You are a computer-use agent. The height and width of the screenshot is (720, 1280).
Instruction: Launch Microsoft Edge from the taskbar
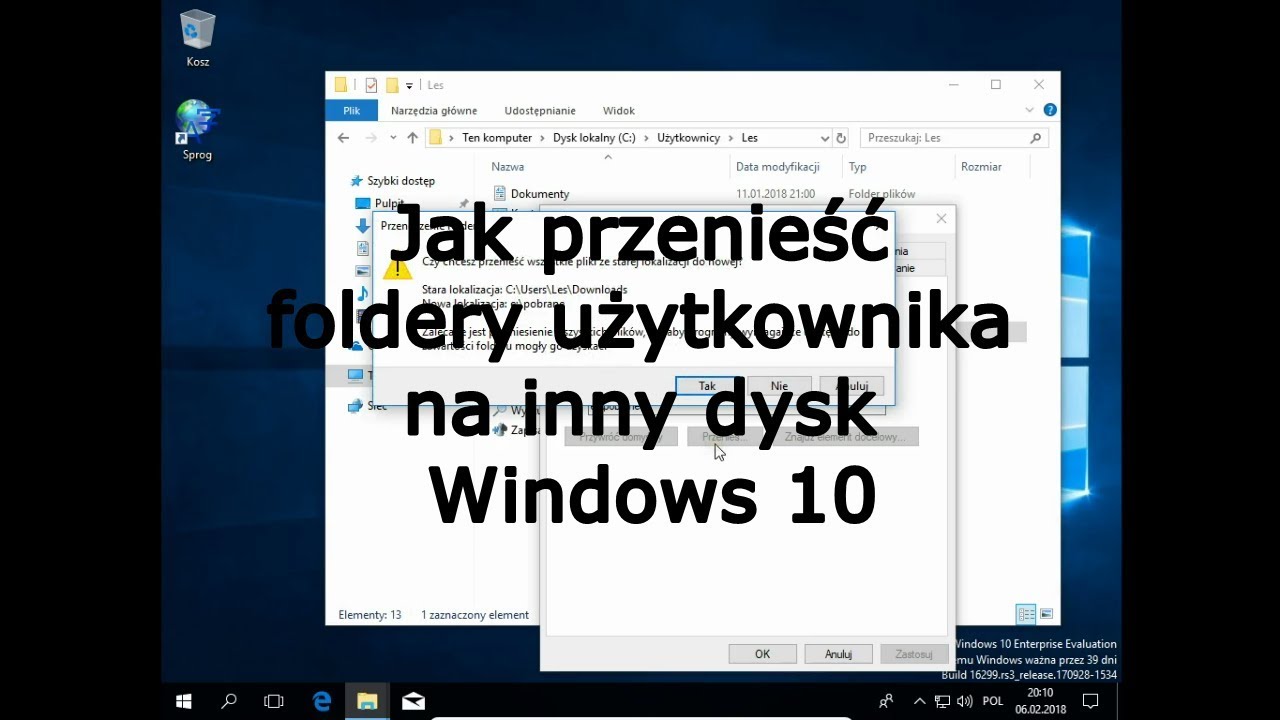pos(322,702)
